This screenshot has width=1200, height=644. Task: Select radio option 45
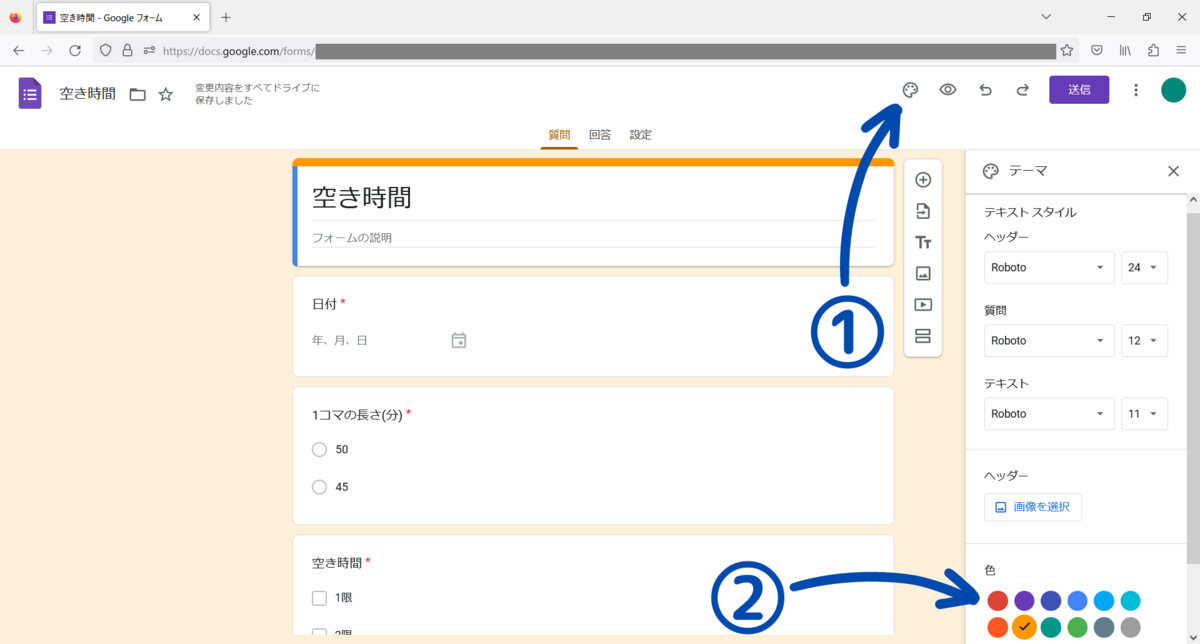click(x=320, y=487)
